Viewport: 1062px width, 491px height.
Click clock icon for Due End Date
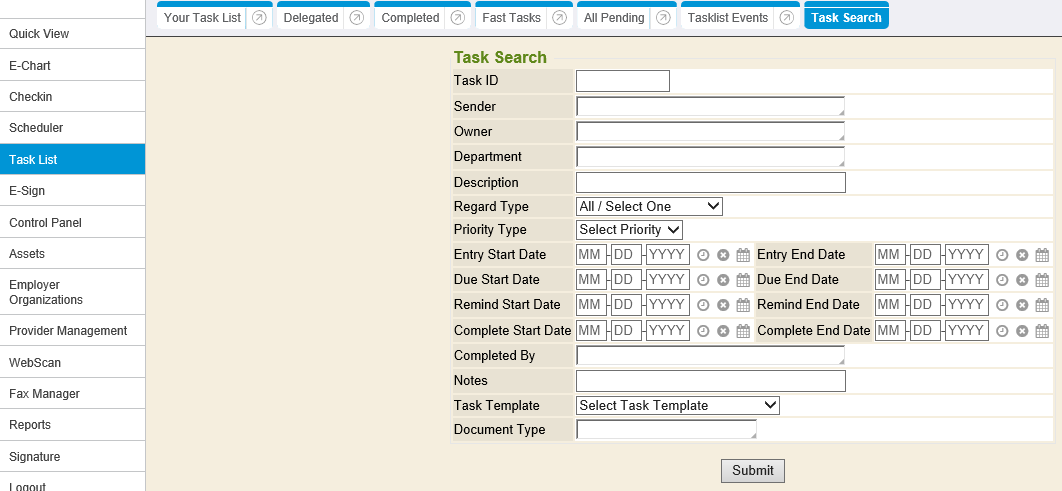(1002, 280)
